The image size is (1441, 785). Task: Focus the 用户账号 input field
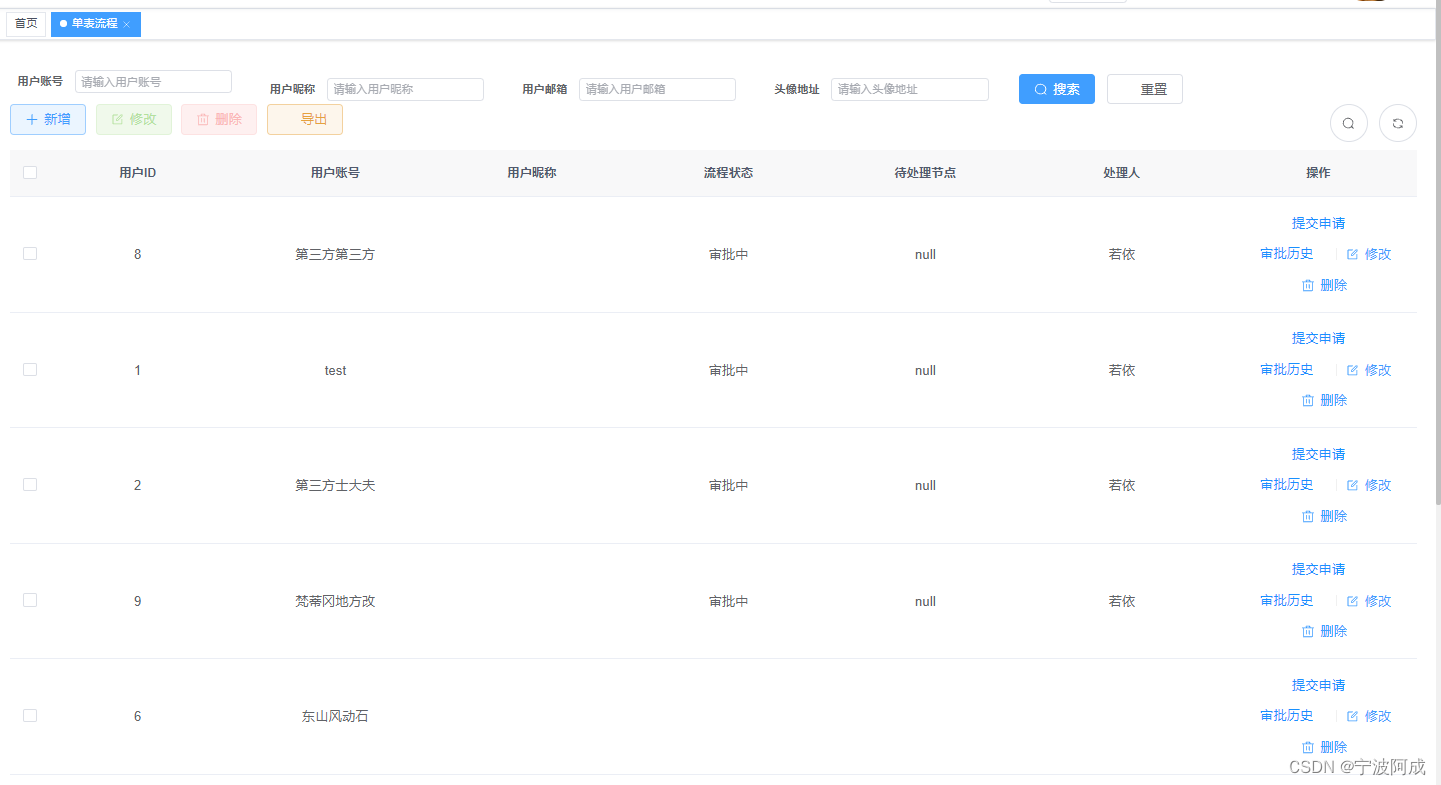[153, 82]
